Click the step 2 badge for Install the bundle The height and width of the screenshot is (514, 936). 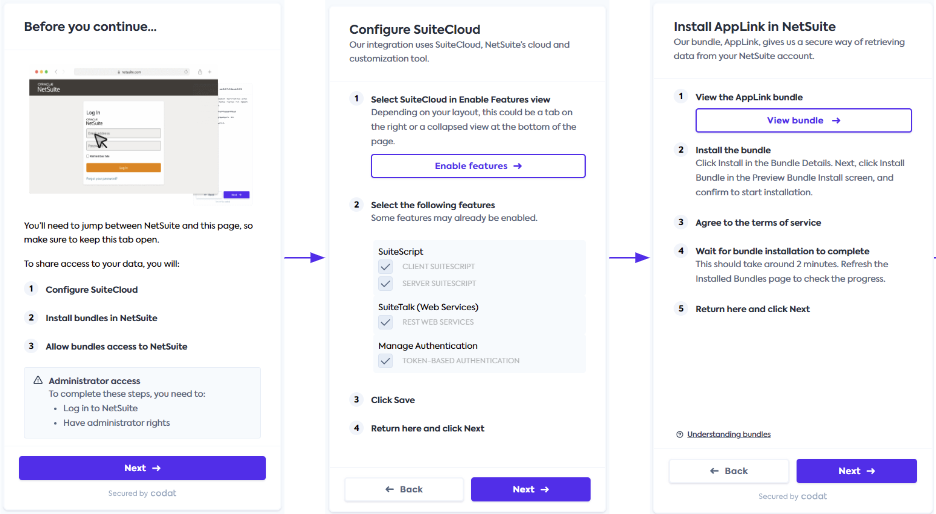681,150
